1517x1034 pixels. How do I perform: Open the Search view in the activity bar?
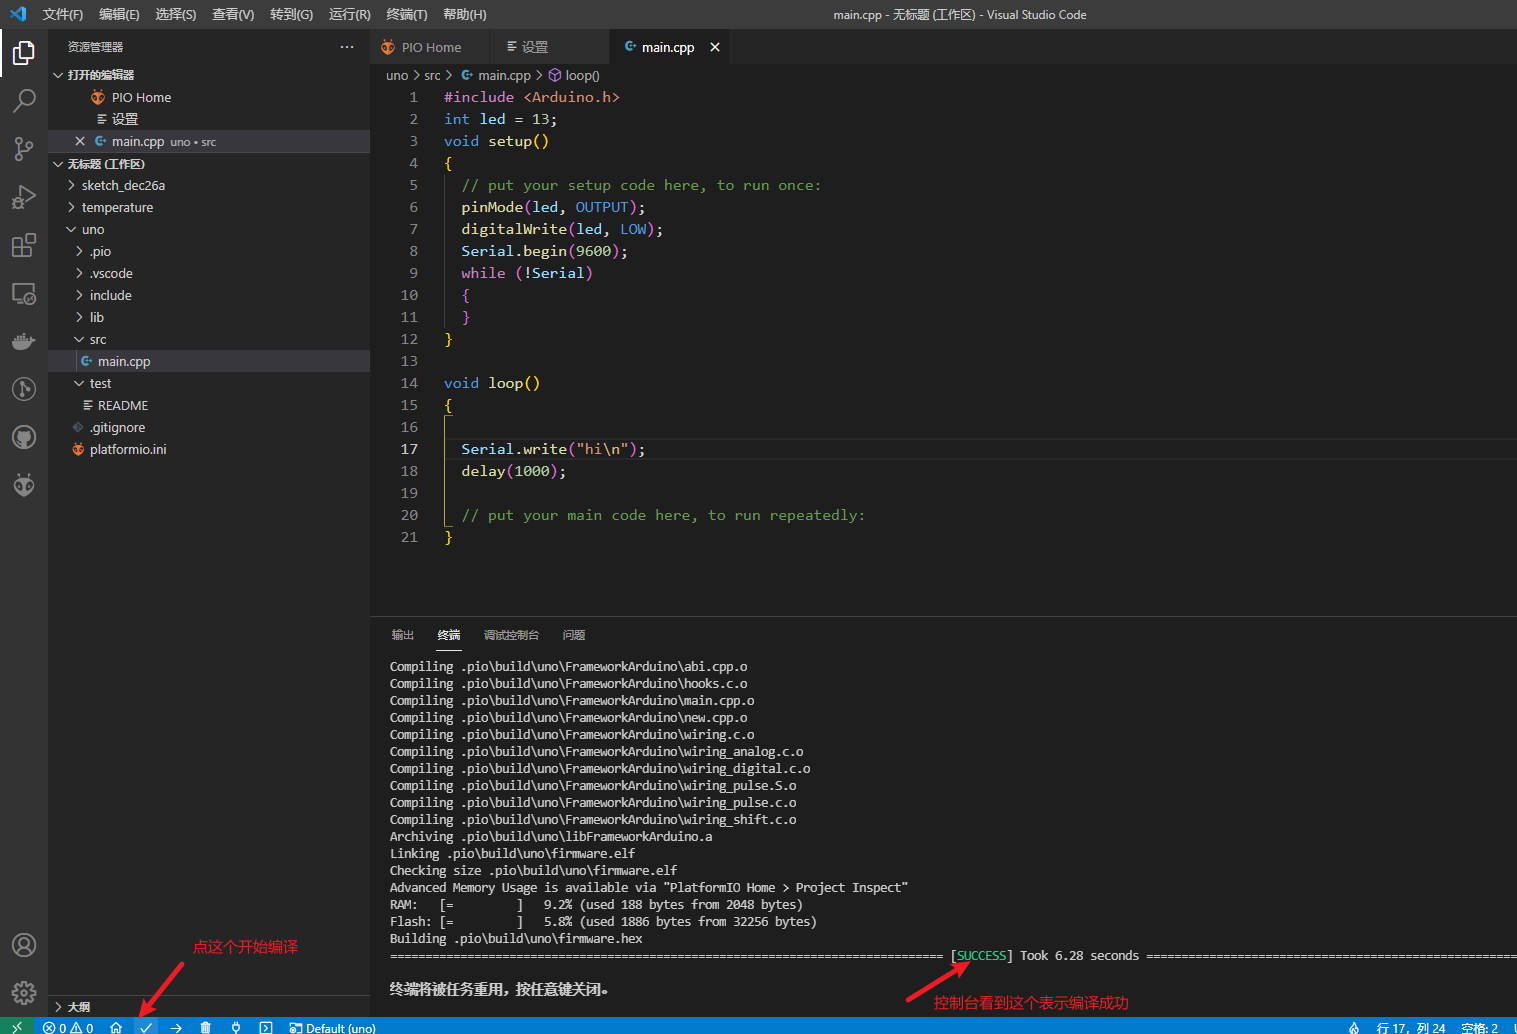[x=24, y=100]
